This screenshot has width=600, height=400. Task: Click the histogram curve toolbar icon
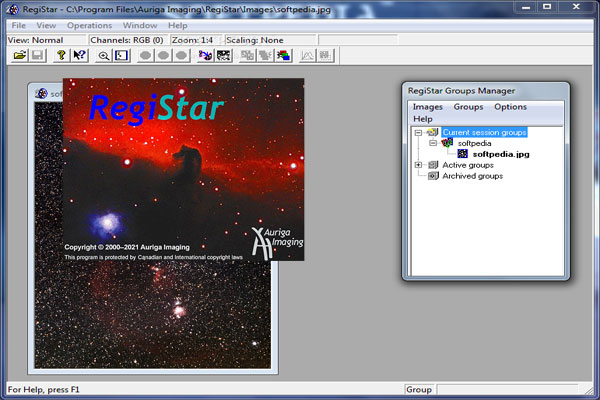[307, 56]
